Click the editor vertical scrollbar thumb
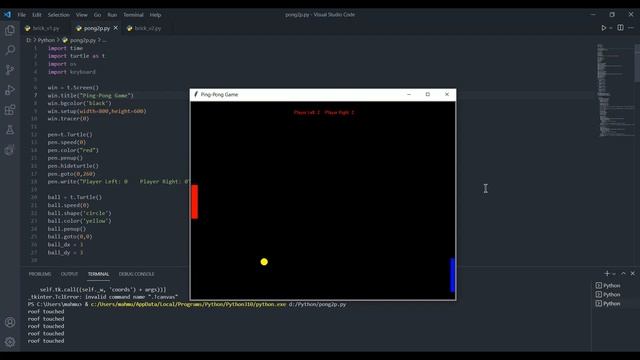Screen dimensions: 640x360 coord(637,63)
